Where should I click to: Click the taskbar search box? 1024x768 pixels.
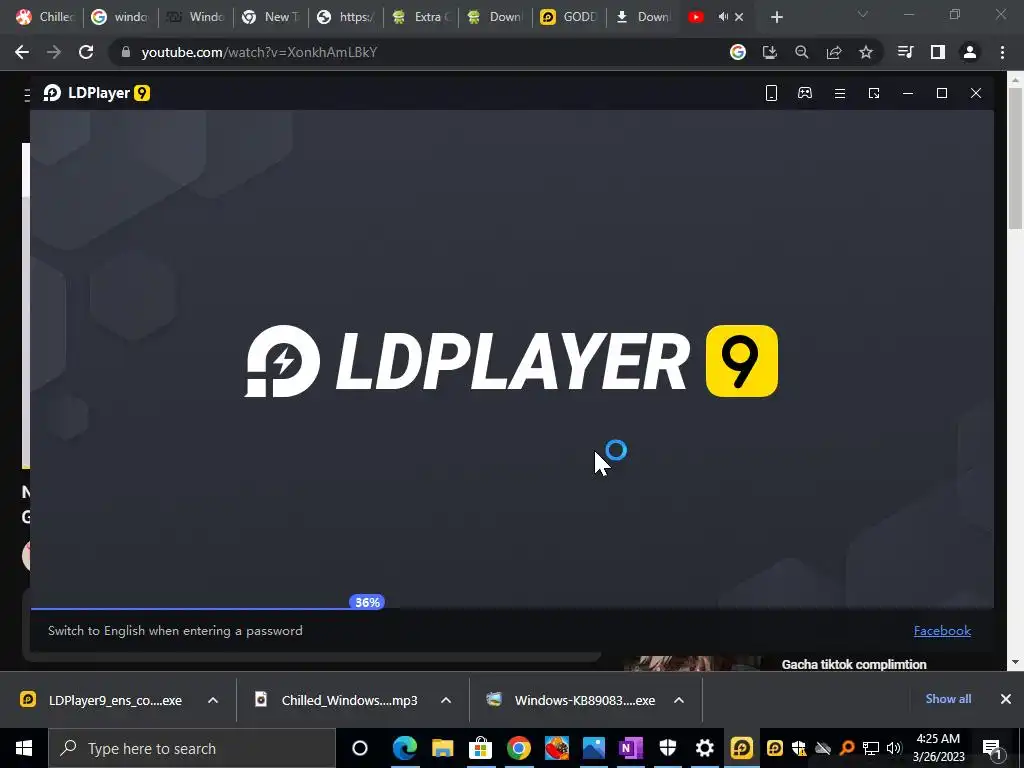pyautogui.click(x=192, y=748)
